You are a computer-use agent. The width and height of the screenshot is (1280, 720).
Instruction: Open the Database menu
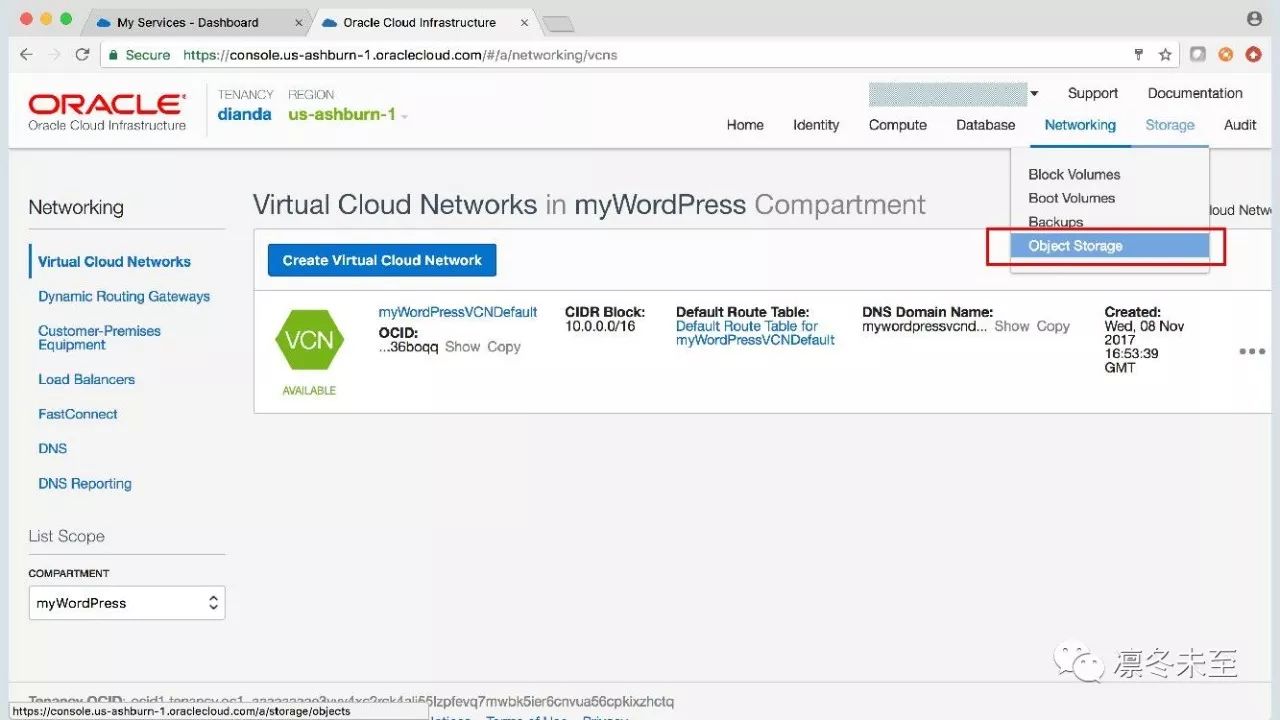point(986,125)
